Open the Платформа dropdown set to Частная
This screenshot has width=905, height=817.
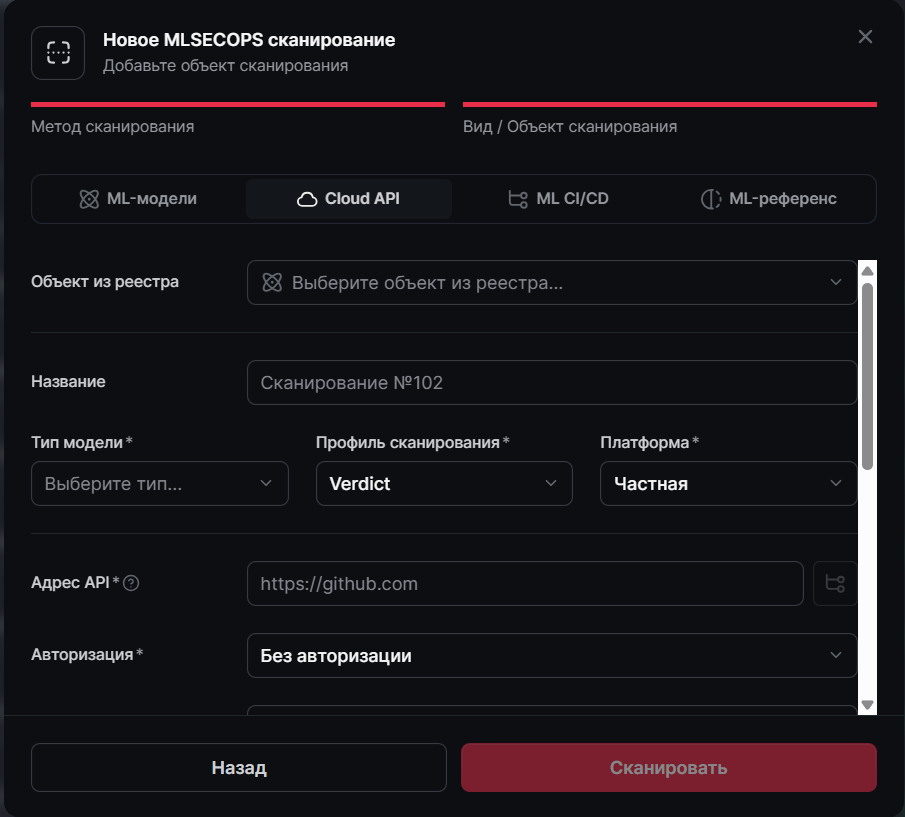[x=728, y=484]
